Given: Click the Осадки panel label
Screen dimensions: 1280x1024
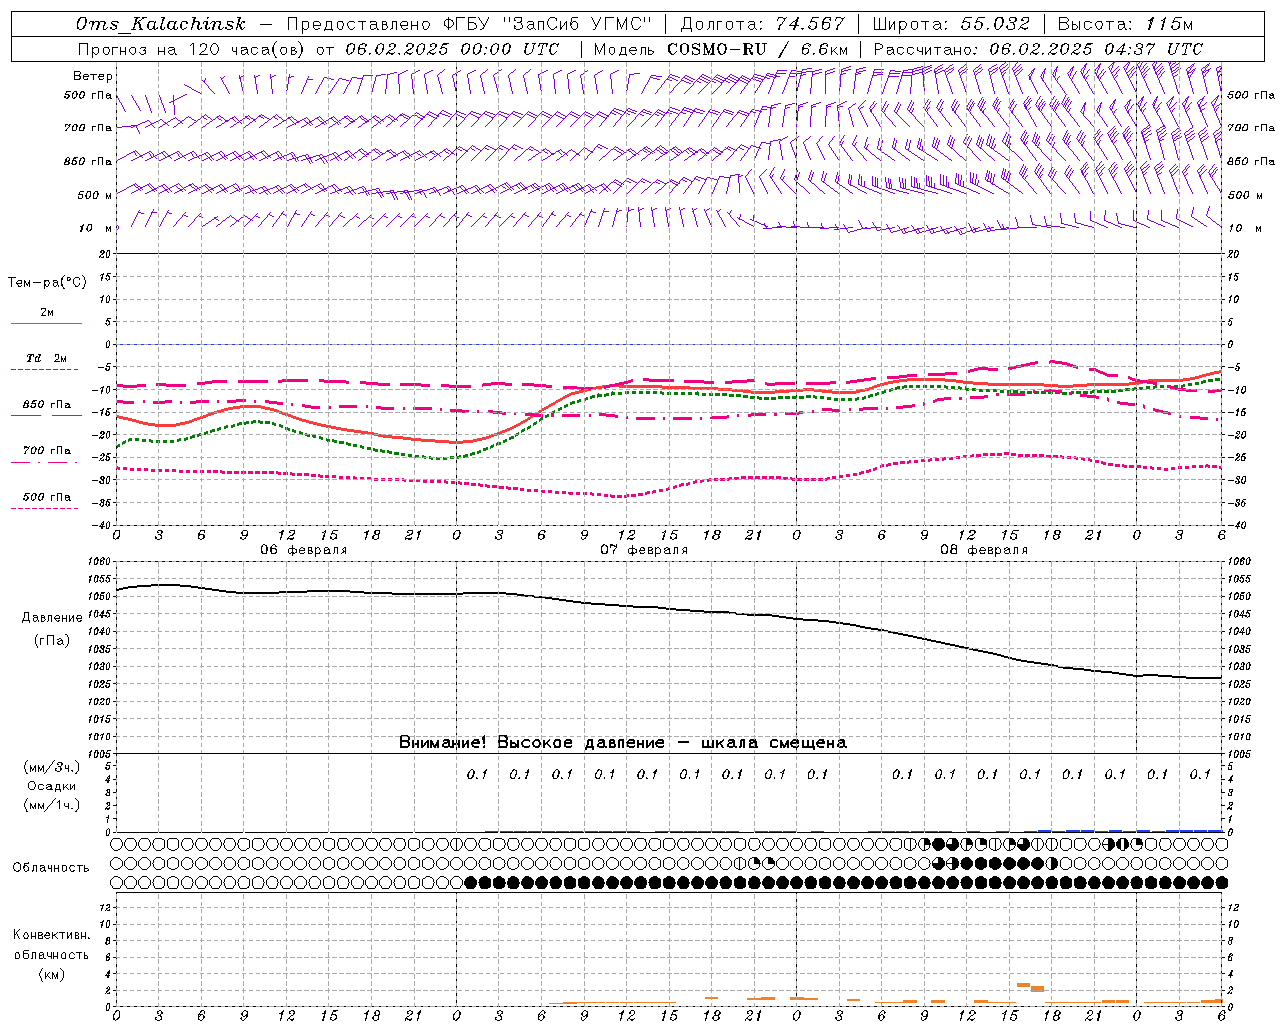Looking at the screenshot, I should pyautogui.click(x=52, y=786).
